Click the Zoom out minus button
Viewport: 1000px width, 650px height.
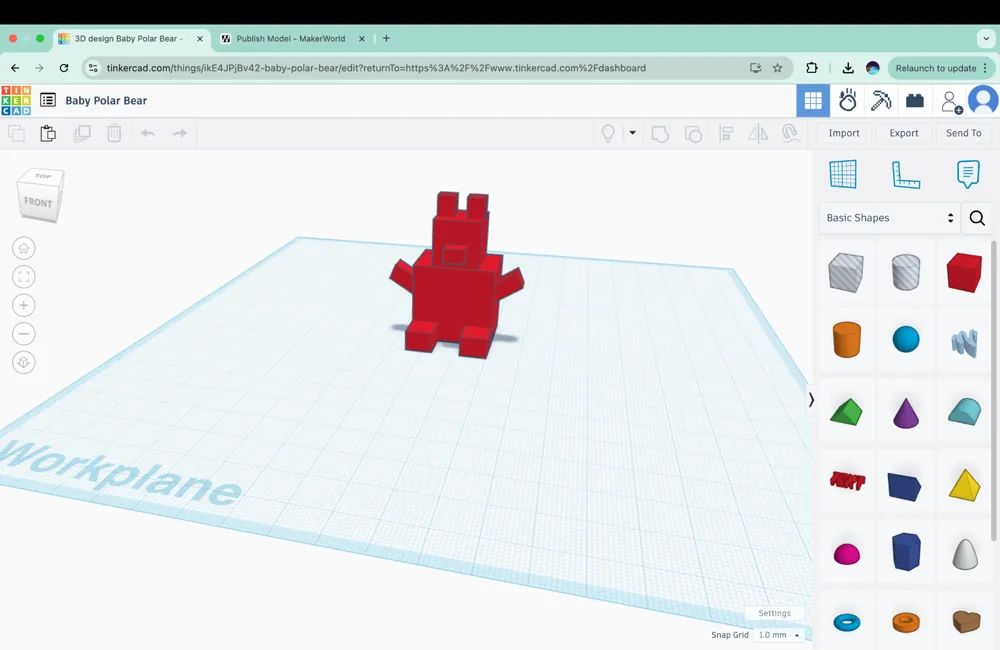(24, 334)
